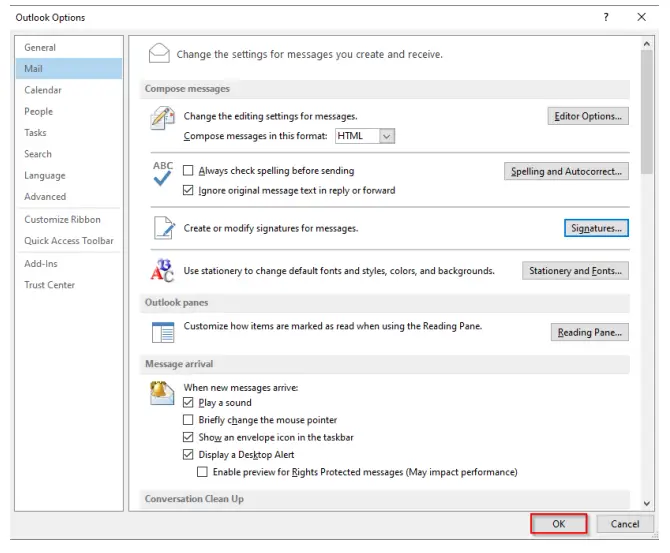
Task: Open the Search options category
Action: coord(69,154)
